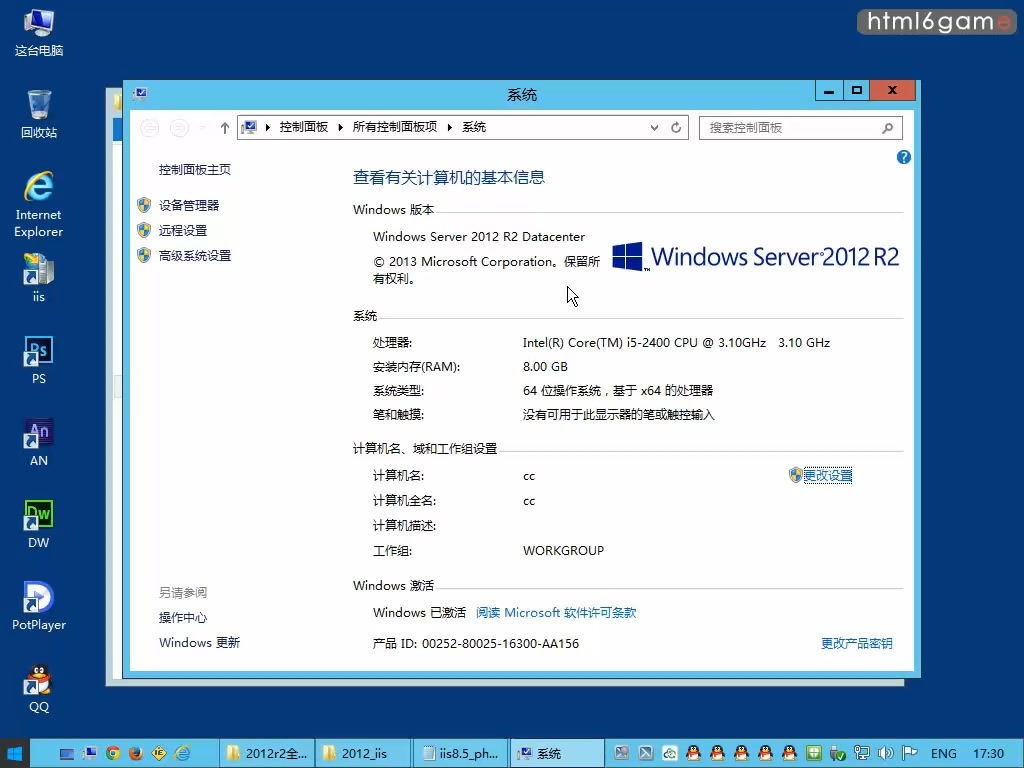1024x768 pixels.
Task: Open the recent locations dropdown arrow
Action: pyautogui.click(x=202, y=128)
